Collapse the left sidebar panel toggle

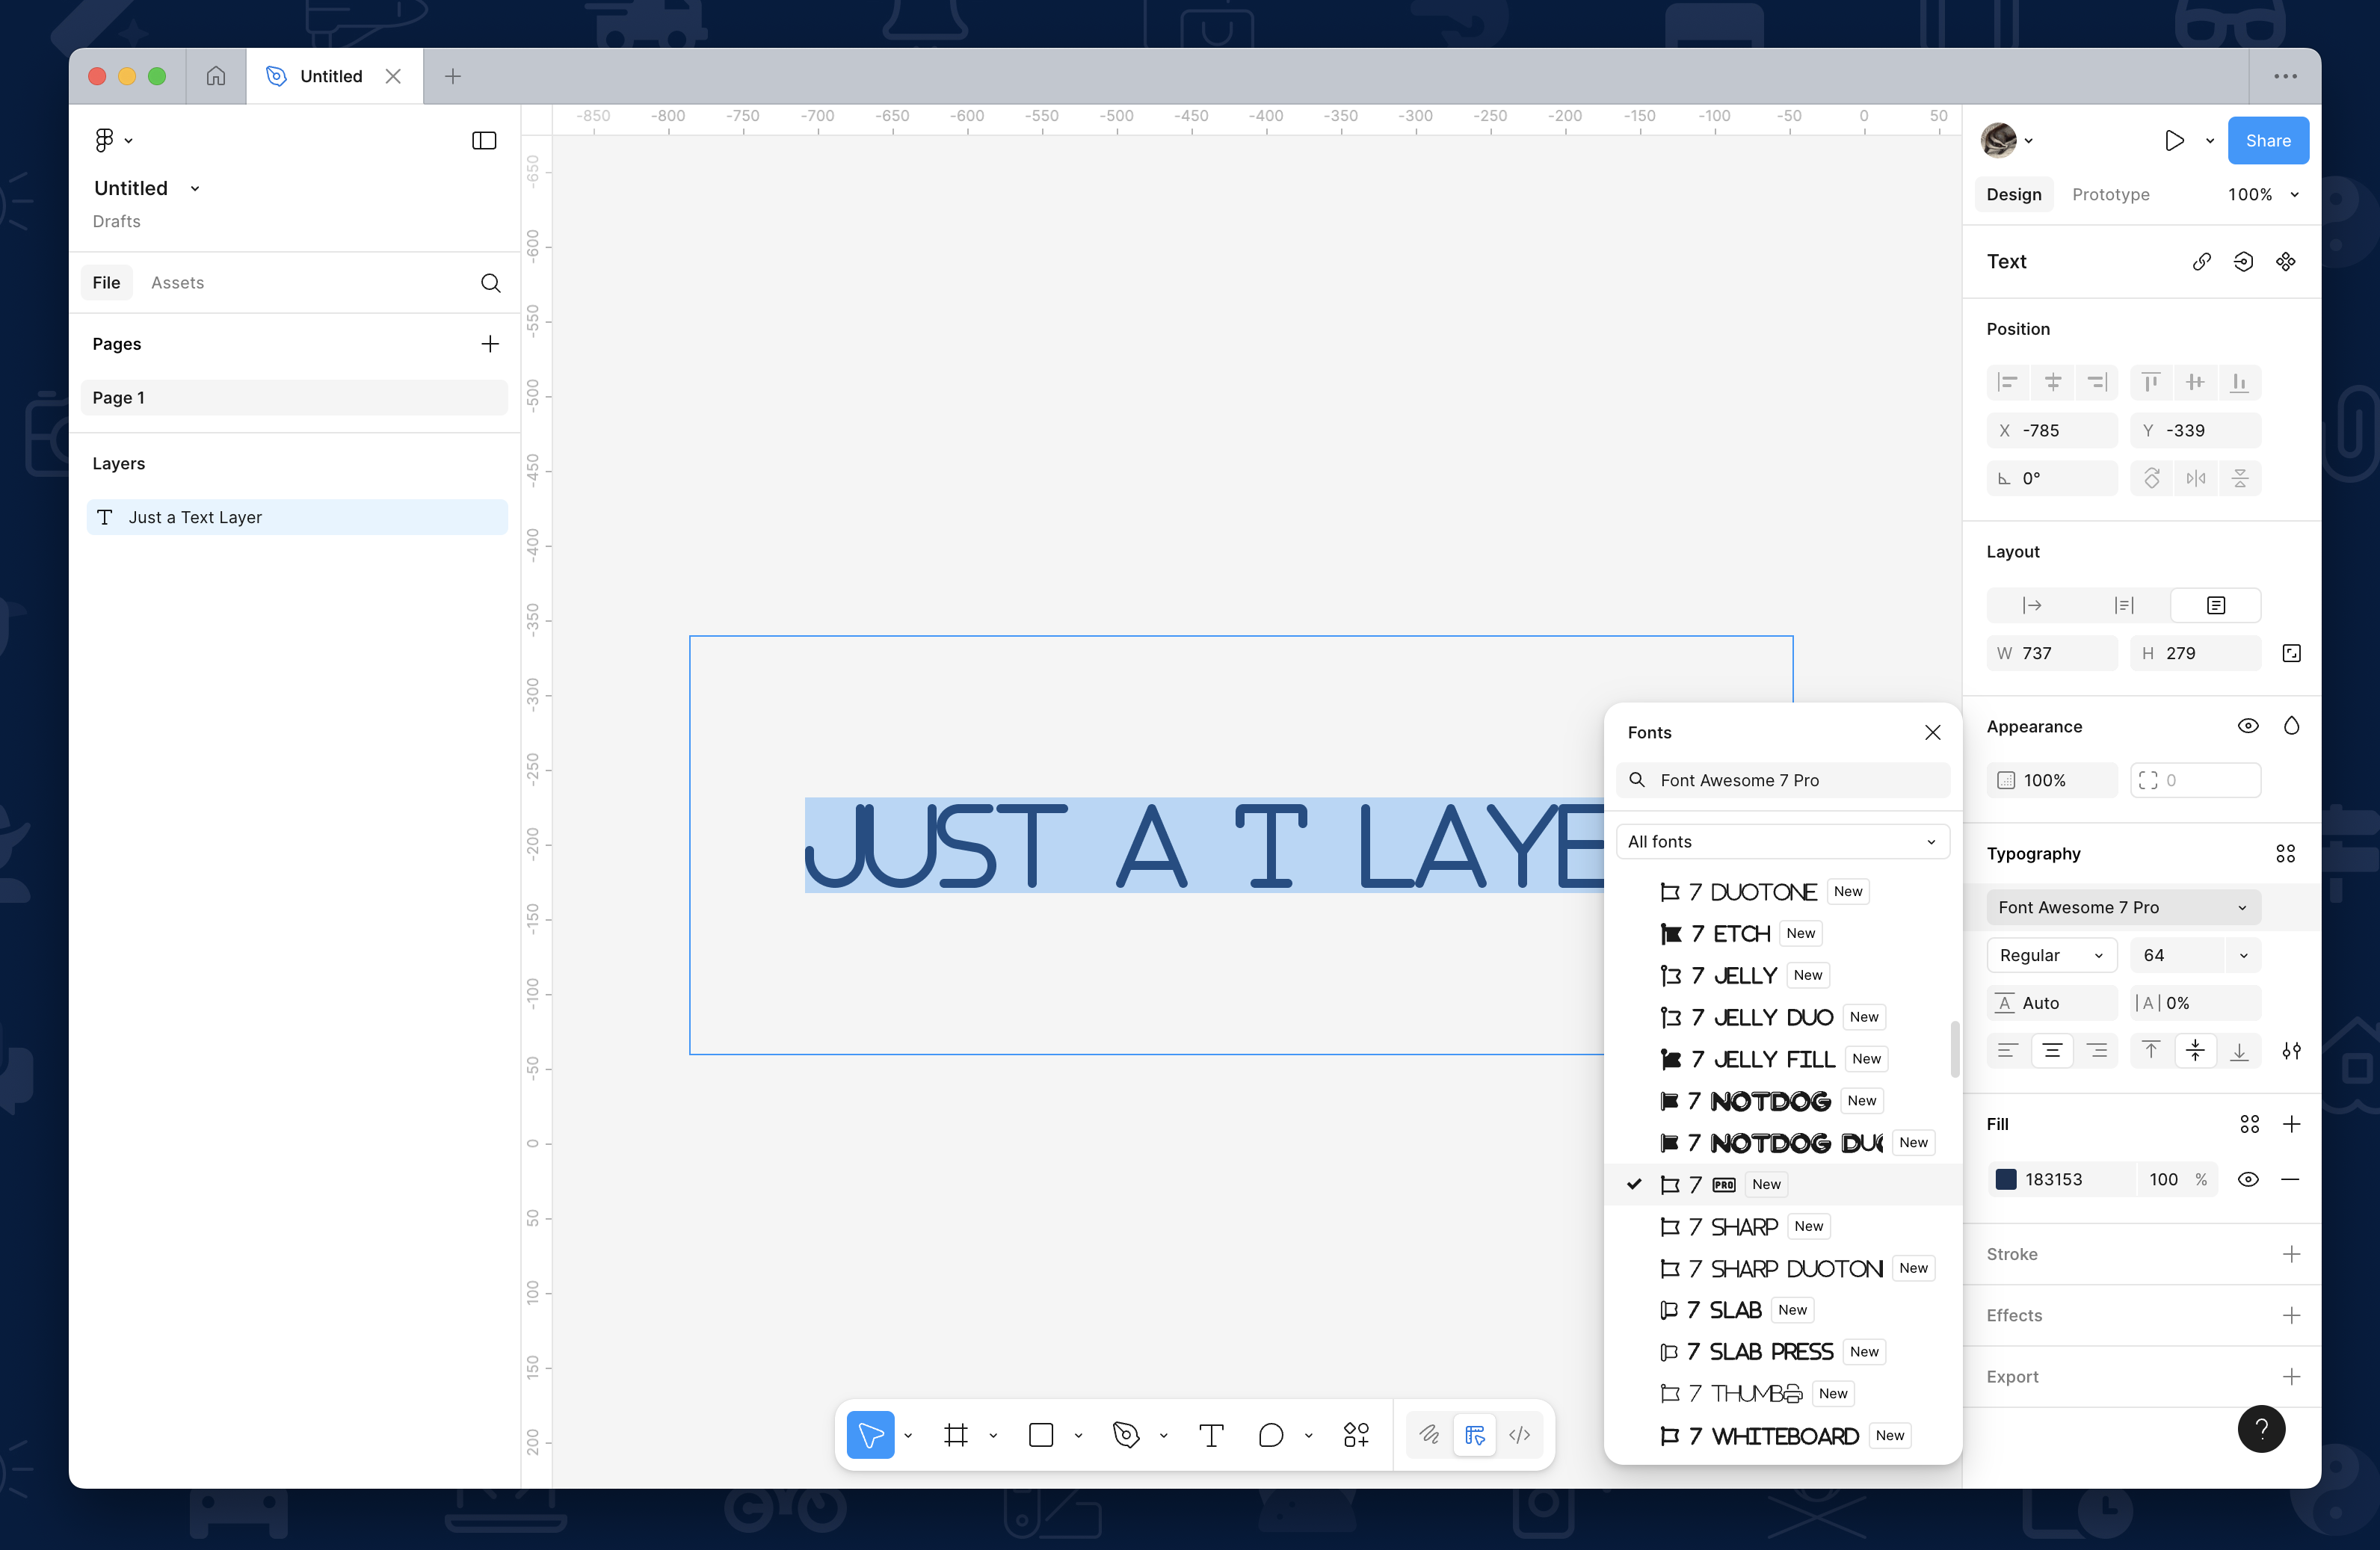[484, 140]
